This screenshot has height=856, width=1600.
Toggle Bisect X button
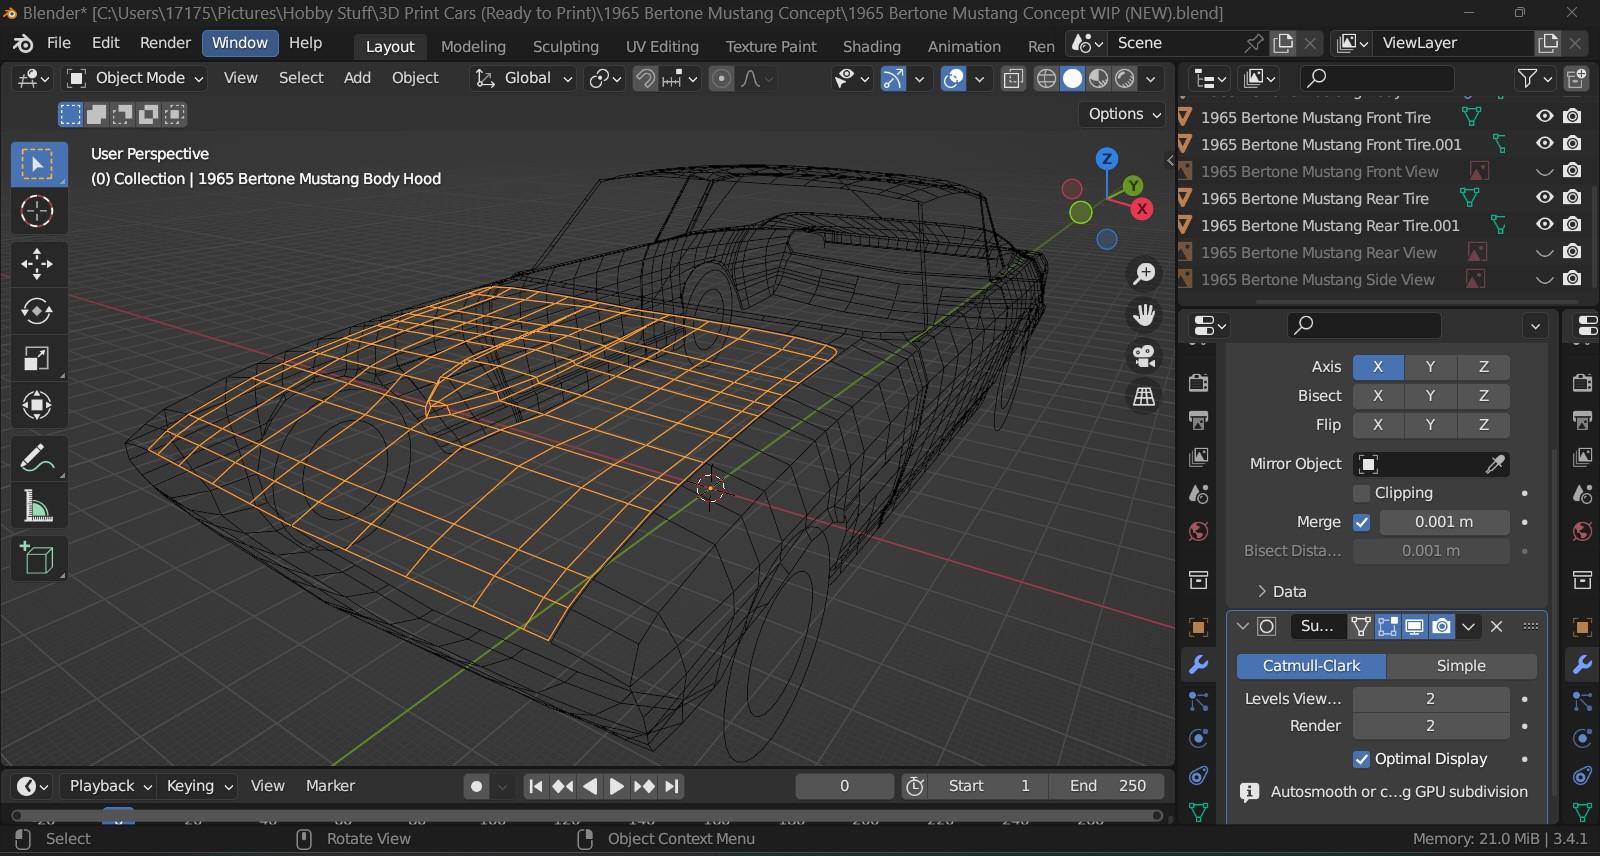pyautogui.click(x=1378, y=396)
